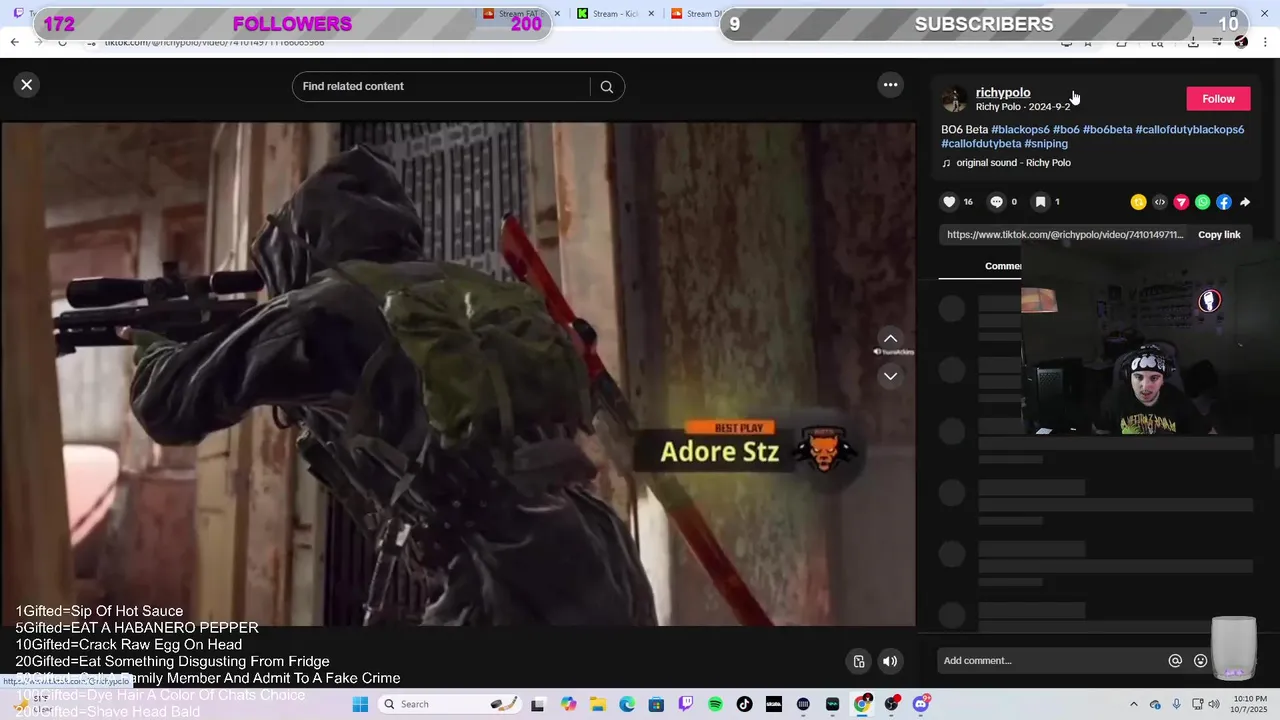This screenshot has width=1280, height=720.
Task: Open Spotify from the taskbar
Action: 715,704
